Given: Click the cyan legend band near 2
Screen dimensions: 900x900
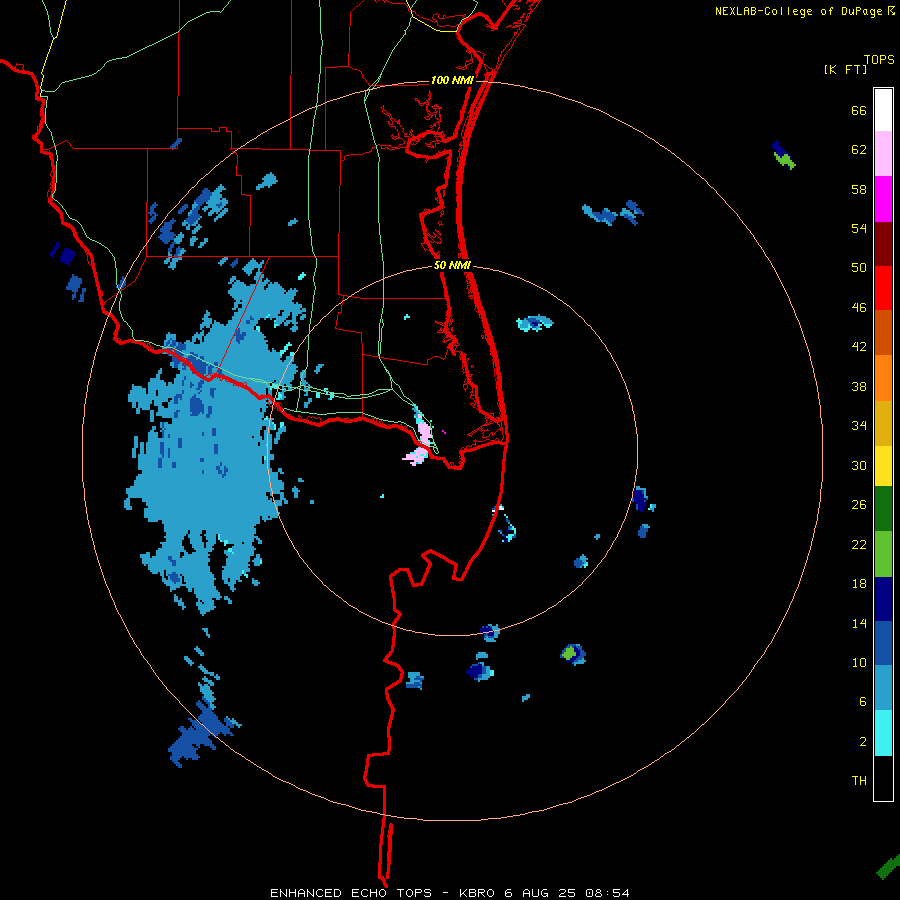Looking at the screenshot, I should (x=883, y=733).
